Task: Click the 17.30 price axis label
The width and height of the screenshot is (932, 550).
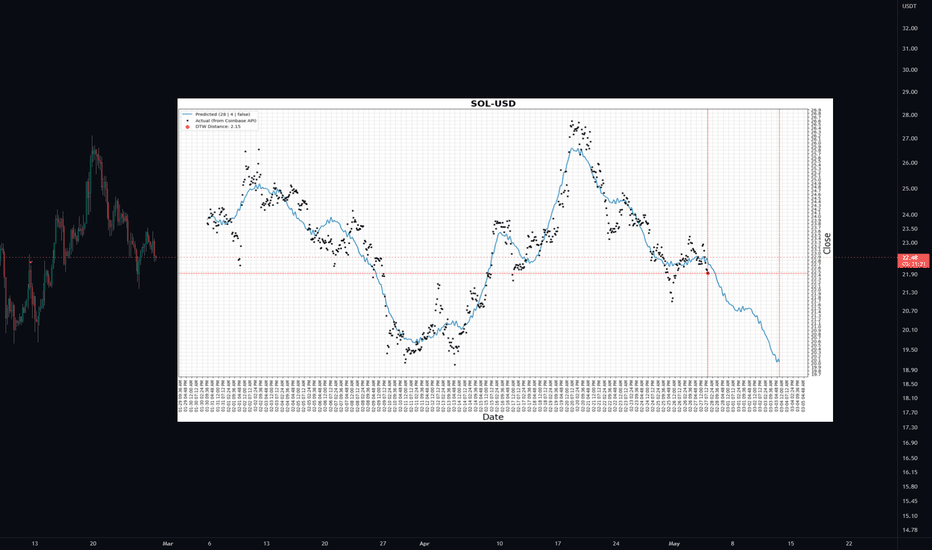Action: 909,428
